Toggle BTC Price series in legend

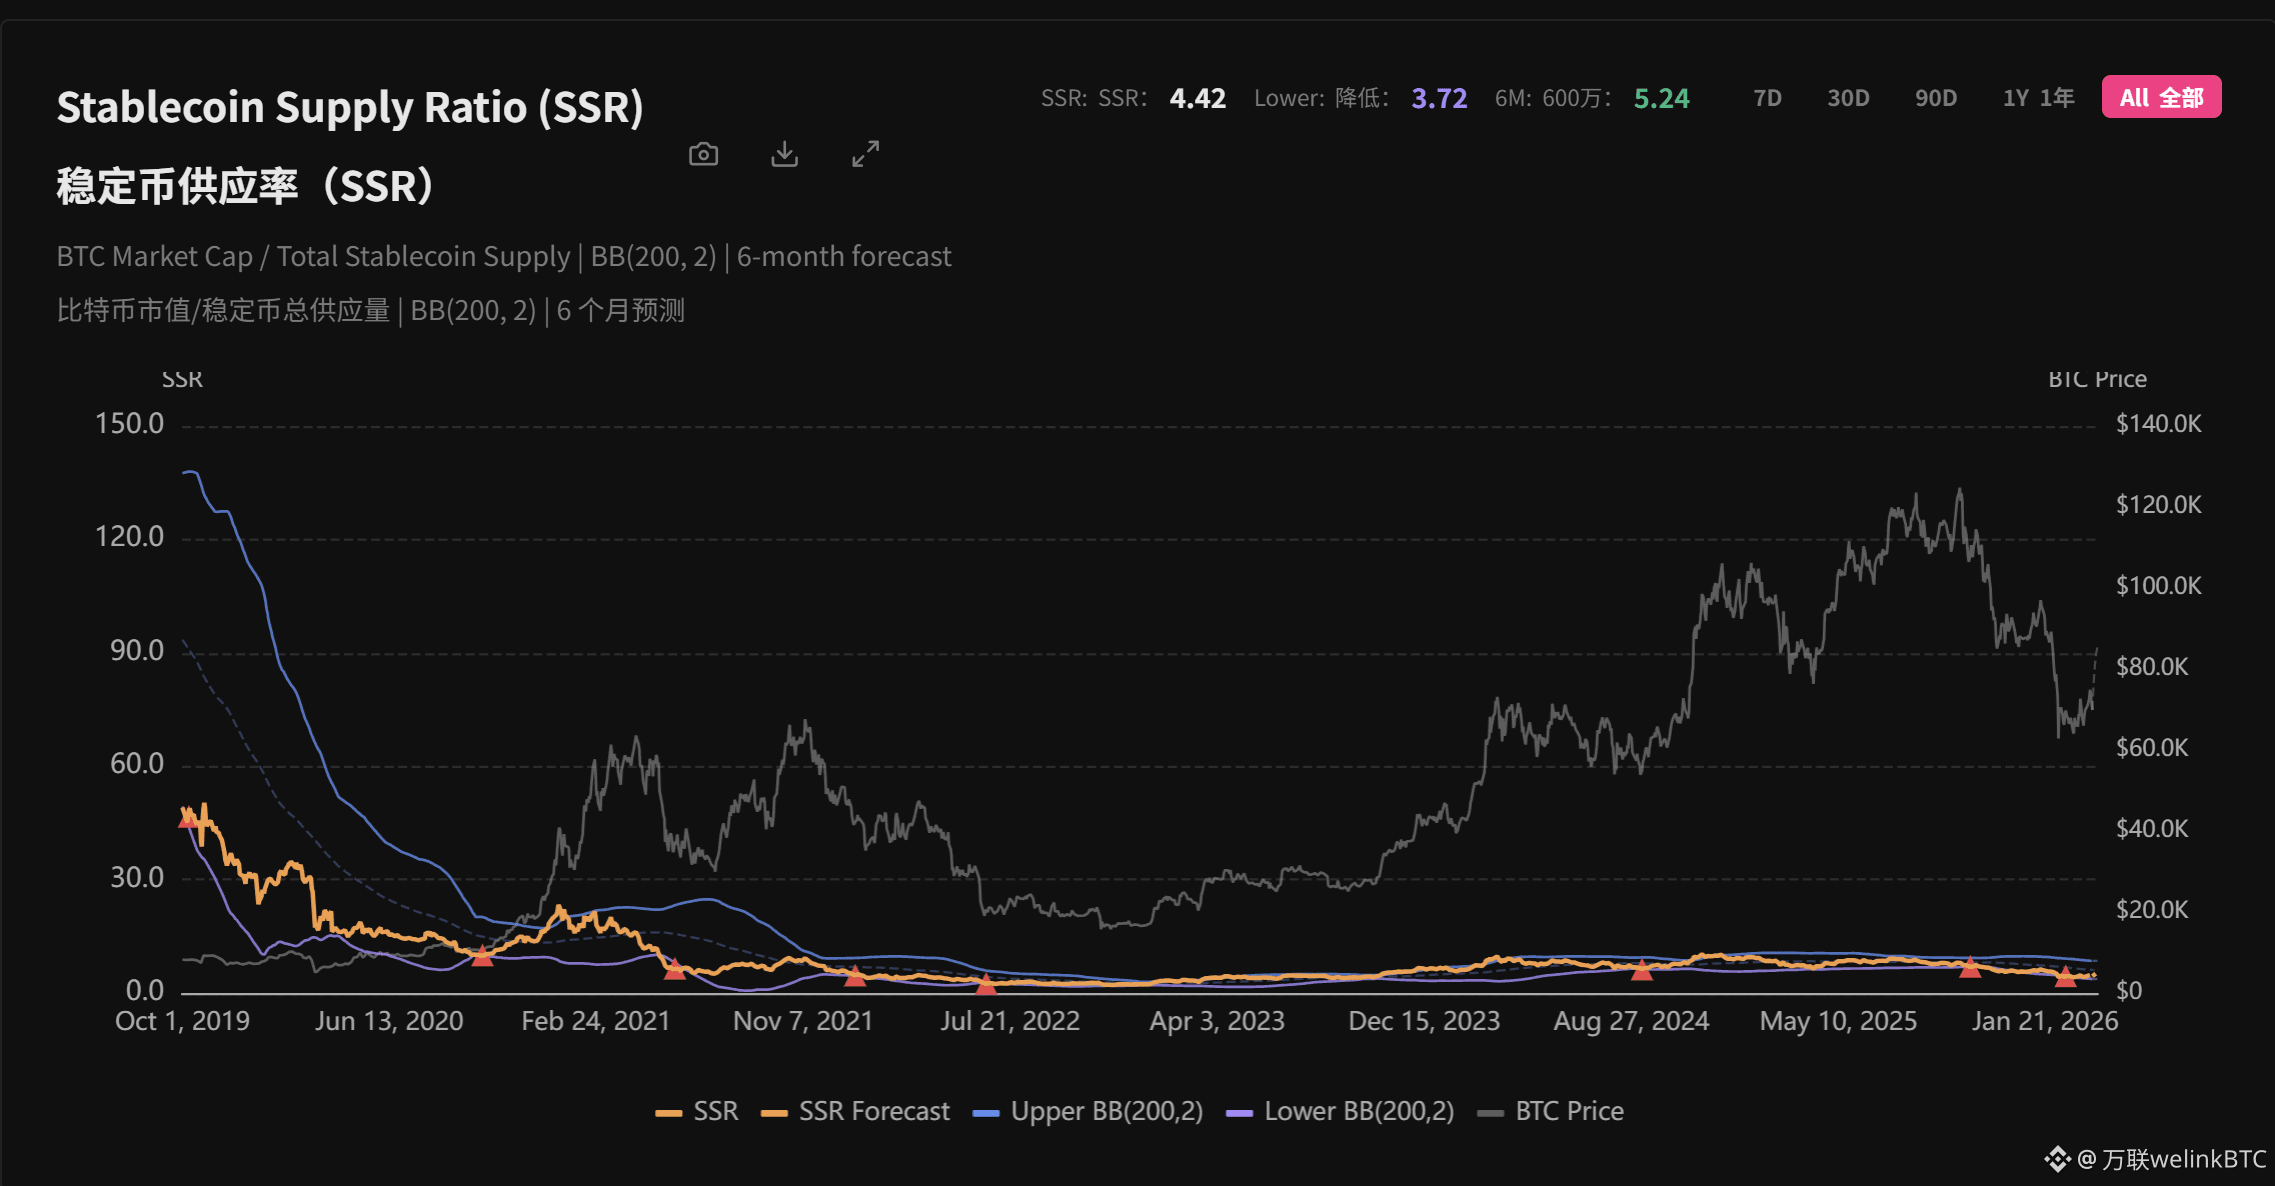[x=1551, y=1111]
